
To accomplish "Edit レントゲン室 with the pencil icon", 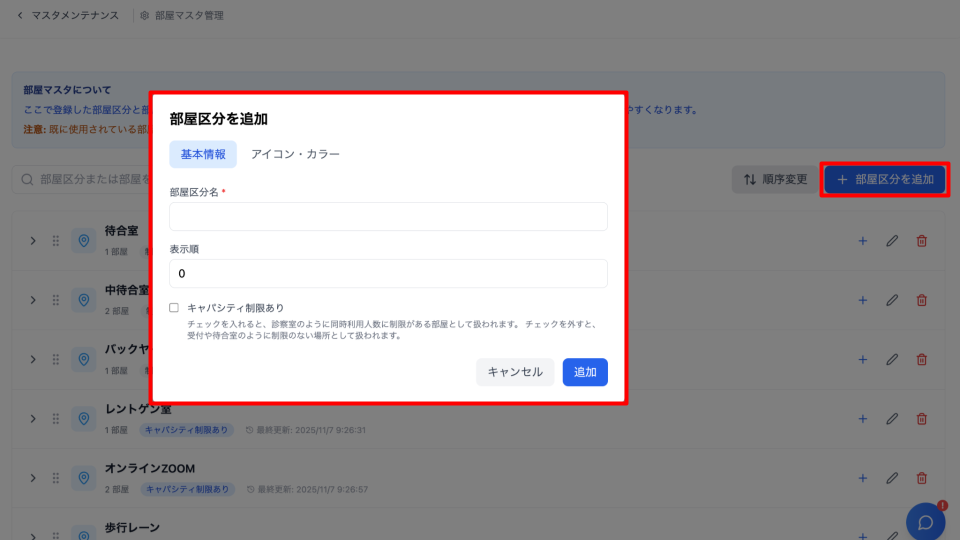I will pos(892,419).
